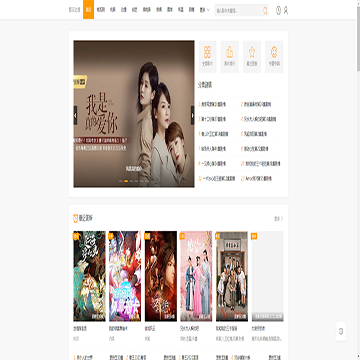
Task: Open the red warrior animation poster
Action: point(161,276)
